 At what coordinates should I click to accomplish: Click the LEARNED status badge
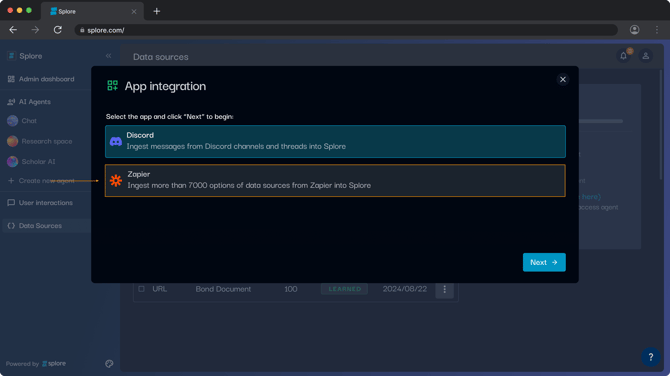[344, 289]
